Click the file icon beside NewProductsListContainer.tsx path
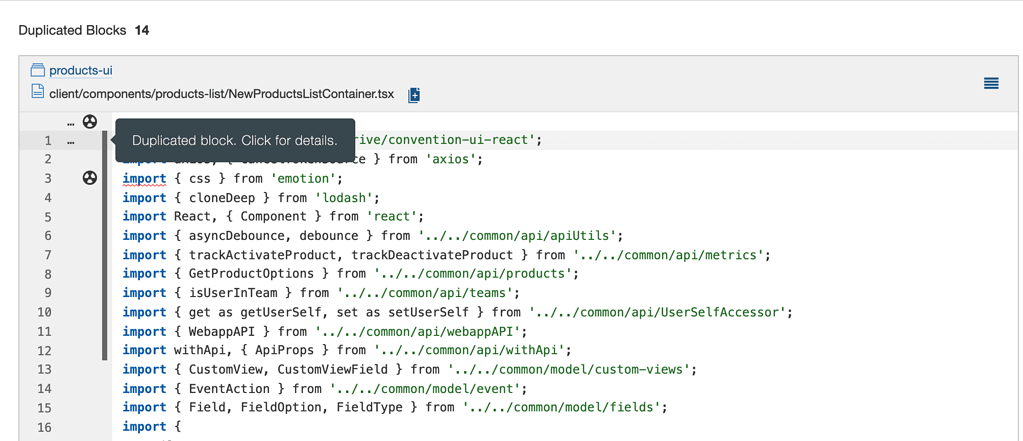Screen dimensions: 1023x441 tap(38, 92)
